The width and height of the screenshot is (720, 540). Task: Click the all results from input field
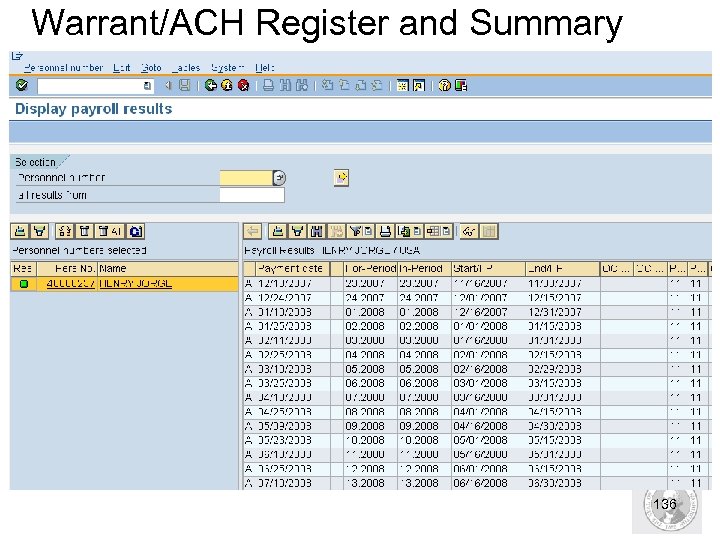pos(252,195)
